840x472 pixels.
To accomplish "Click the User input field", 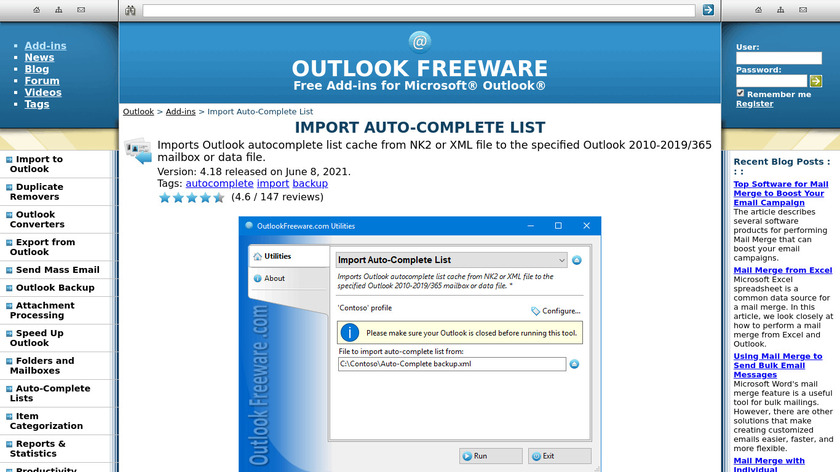I will click(778, 58).
